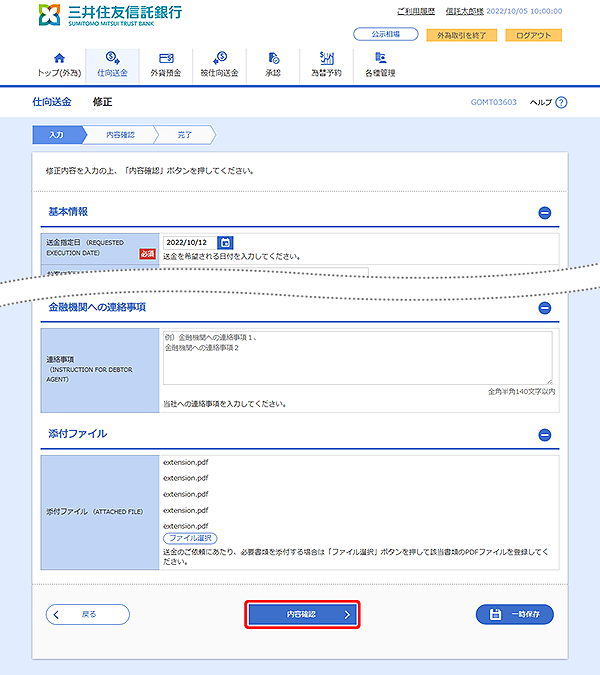600x675 pixels.
Task: Select the 入力 step indicator
Action: click(x=57, y=135)
